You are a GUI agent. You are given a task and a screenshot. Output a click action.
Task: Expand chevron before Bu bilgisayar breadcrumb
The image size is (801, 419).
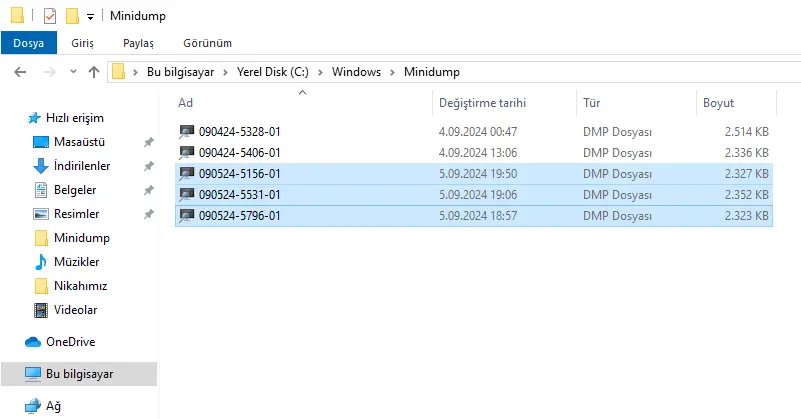click(135, 73)
